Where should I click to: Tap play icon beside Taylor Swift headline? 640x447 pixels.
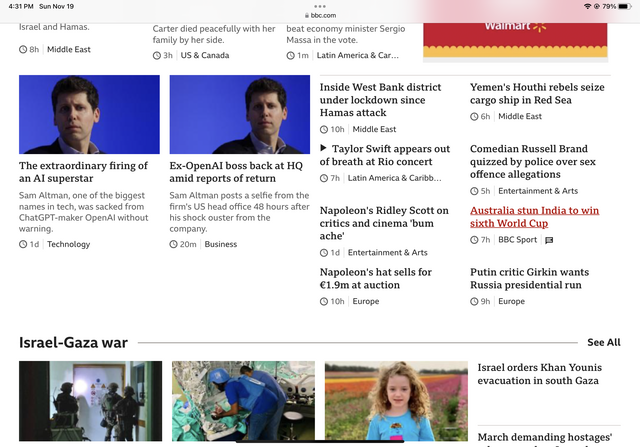(323, 148)
